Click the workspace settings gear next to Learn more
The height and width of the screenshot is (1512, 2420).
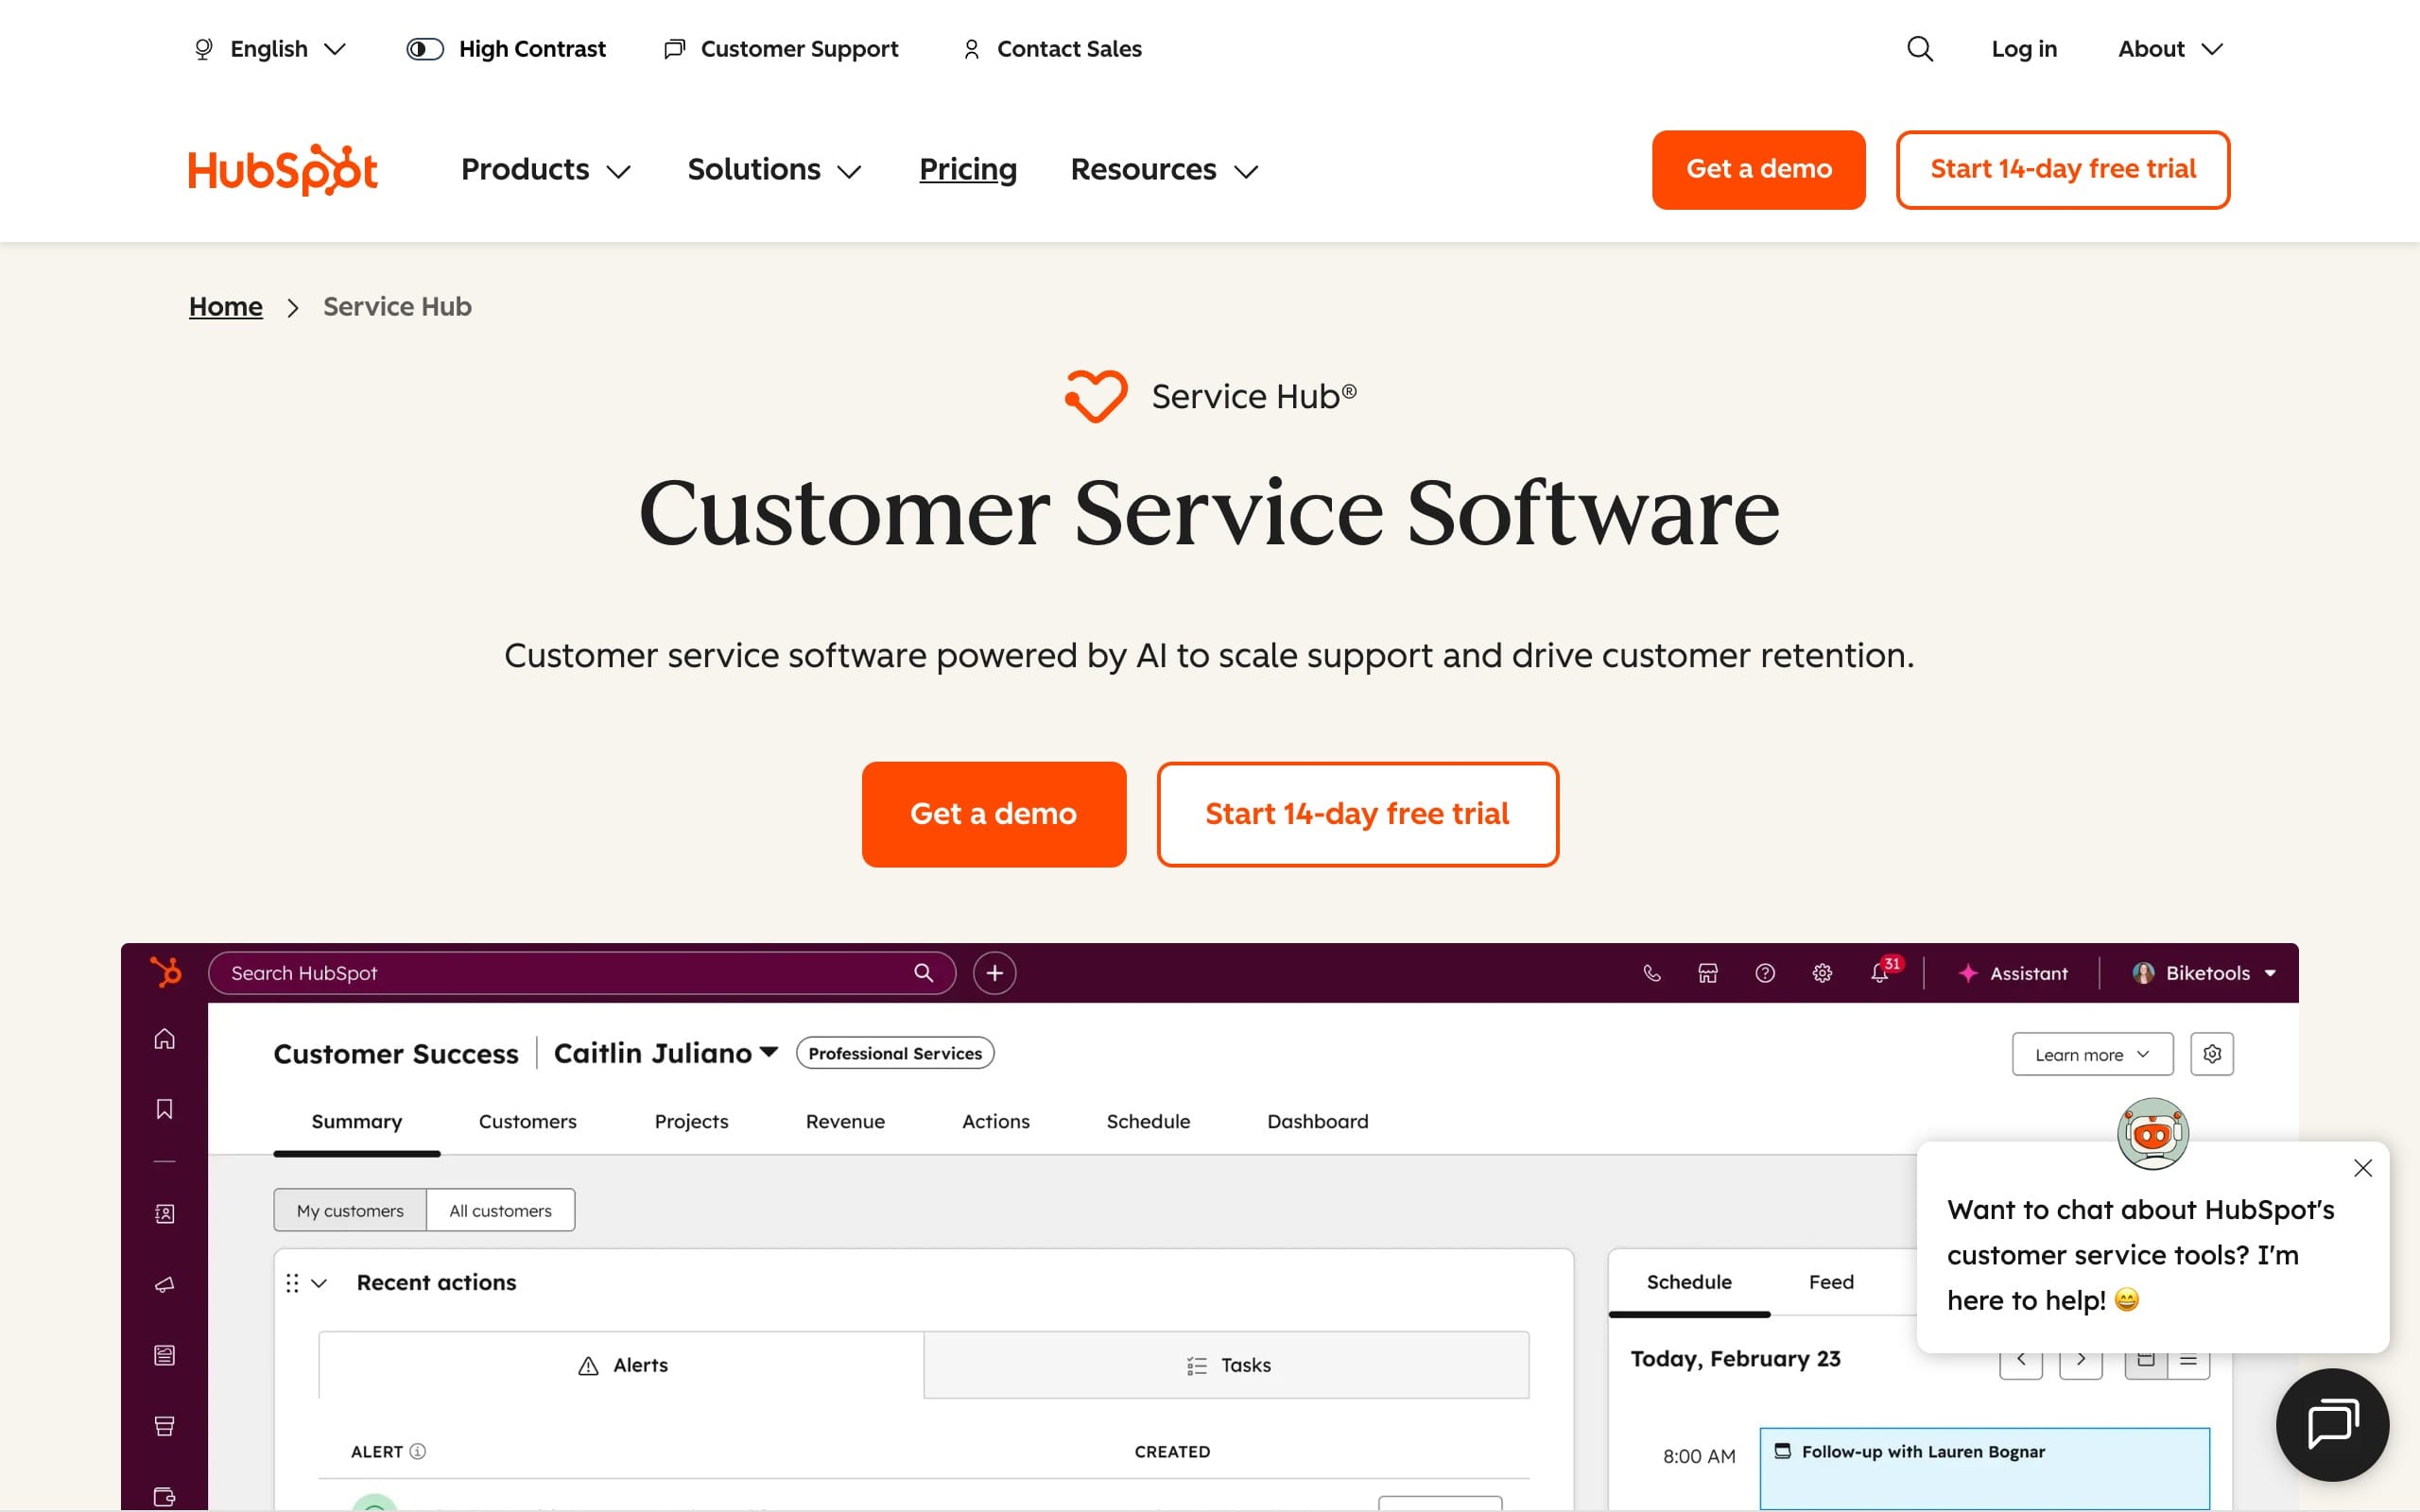tap(2212, 1054)
